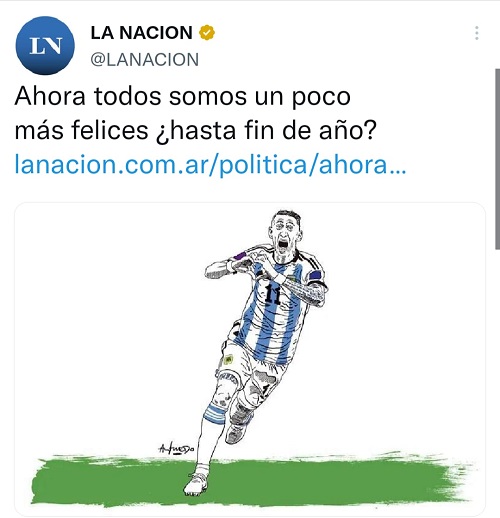Open the LA NACION display name

pyautogui.click(x=141, y=33)
